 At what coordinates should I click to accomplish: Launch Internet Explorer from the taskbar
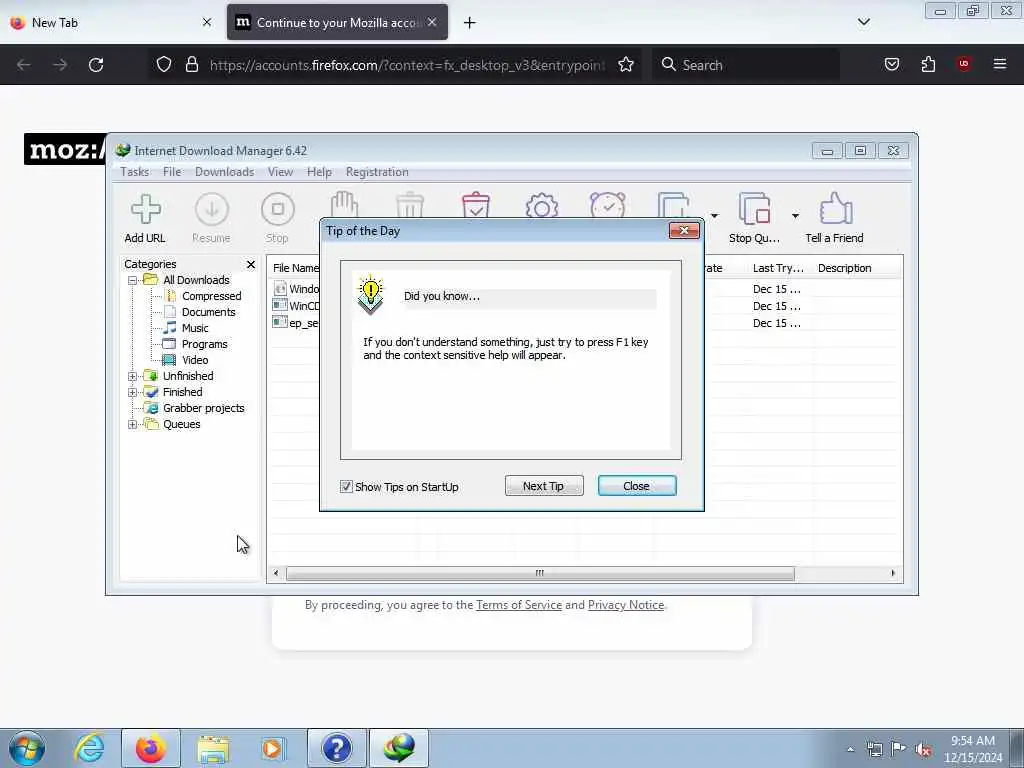point(89,748)
